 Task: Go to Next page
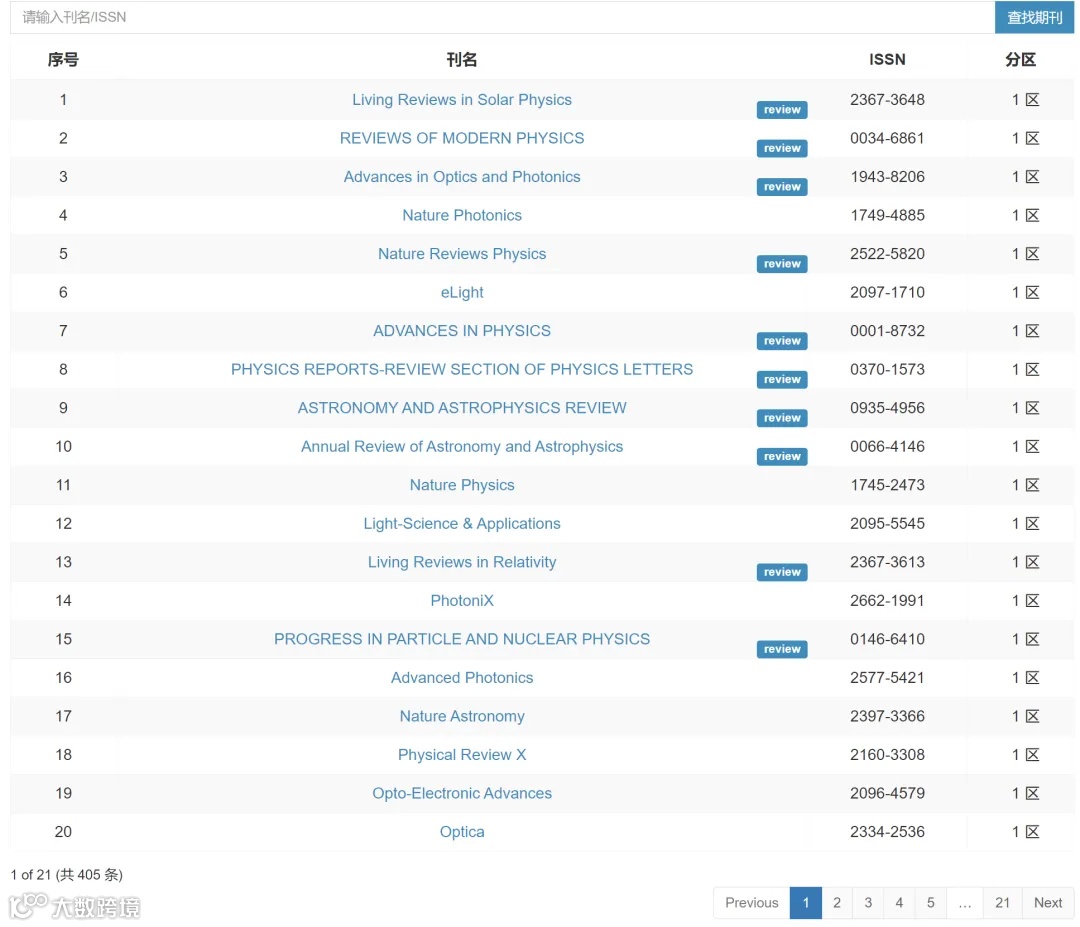click(1048, 903)
